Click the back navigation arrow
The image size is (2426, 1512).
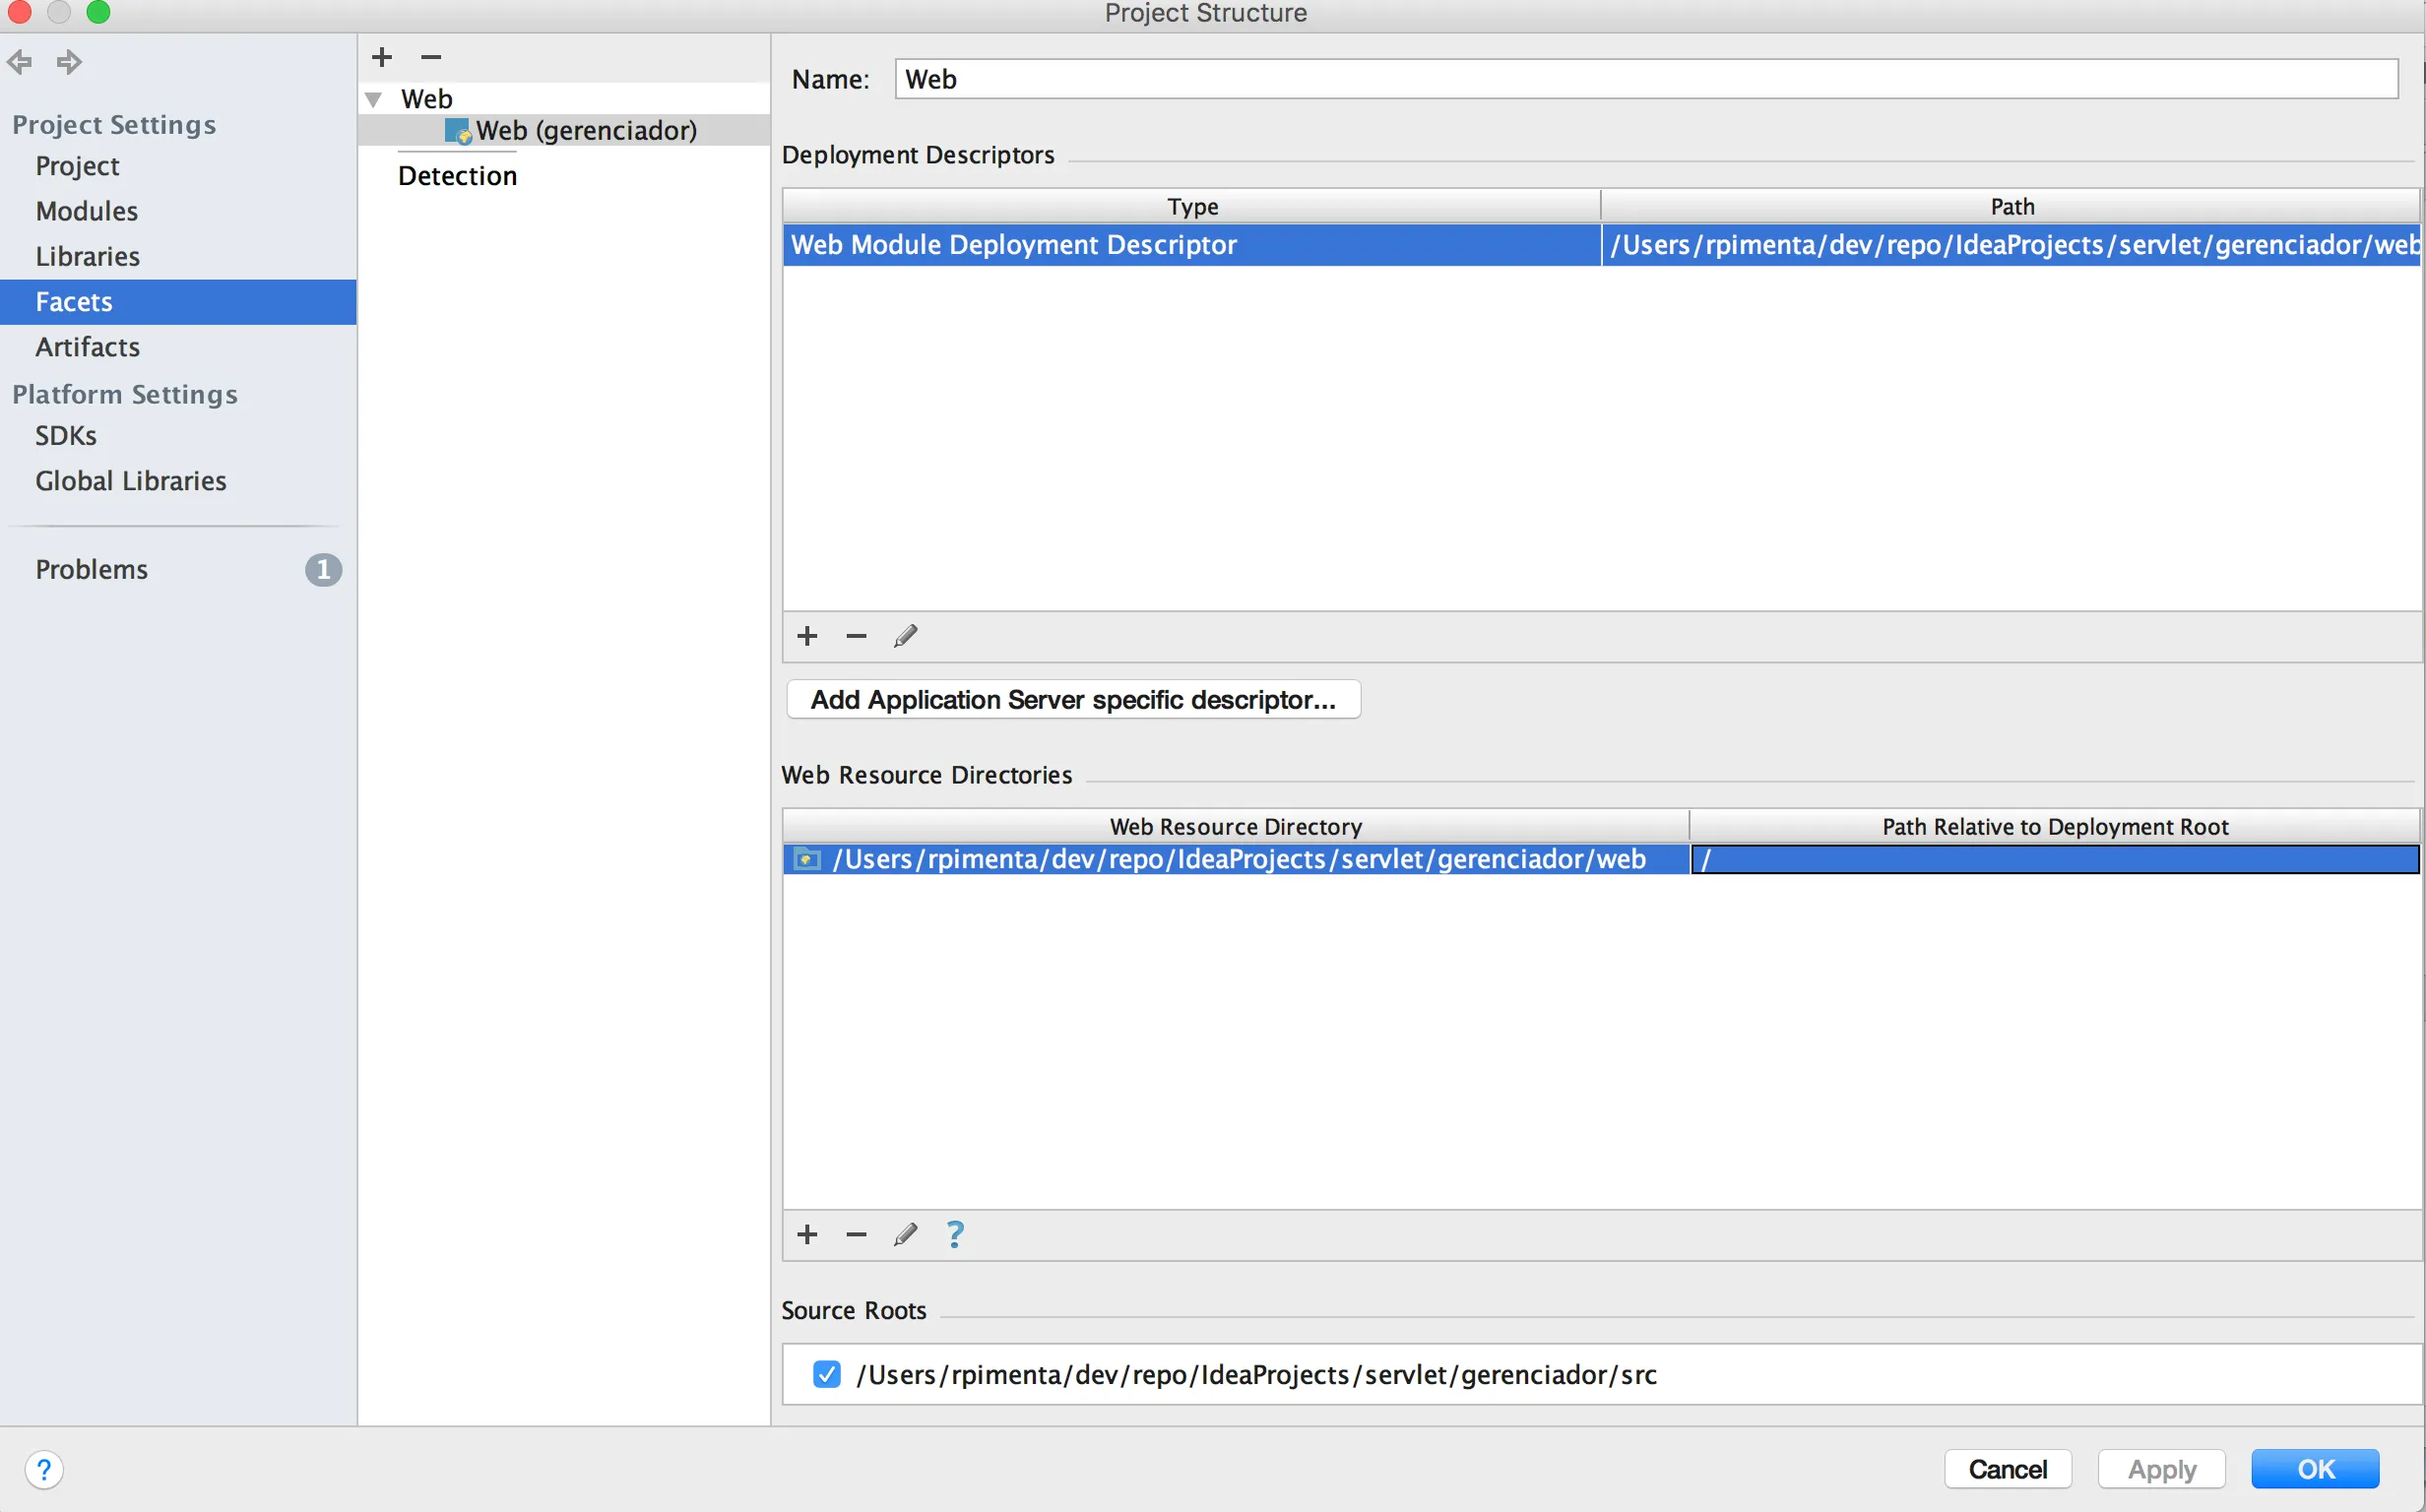(19, 62)
